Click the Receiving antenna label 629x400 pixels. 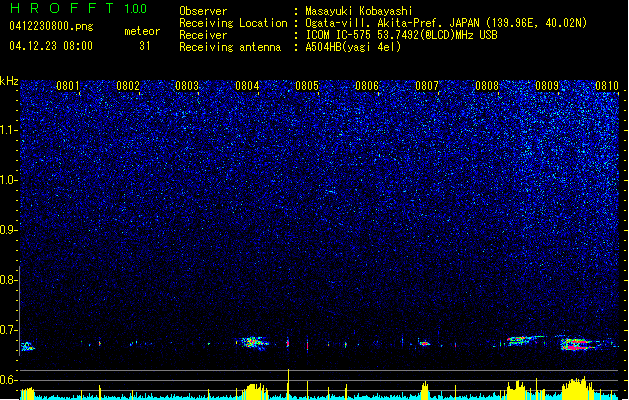click(x=230, y=47)
